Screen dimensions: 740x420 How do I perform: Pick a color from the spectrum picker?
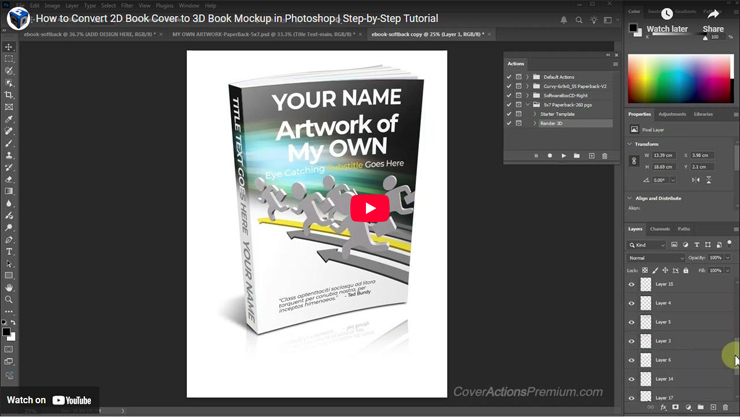[678, 78]
